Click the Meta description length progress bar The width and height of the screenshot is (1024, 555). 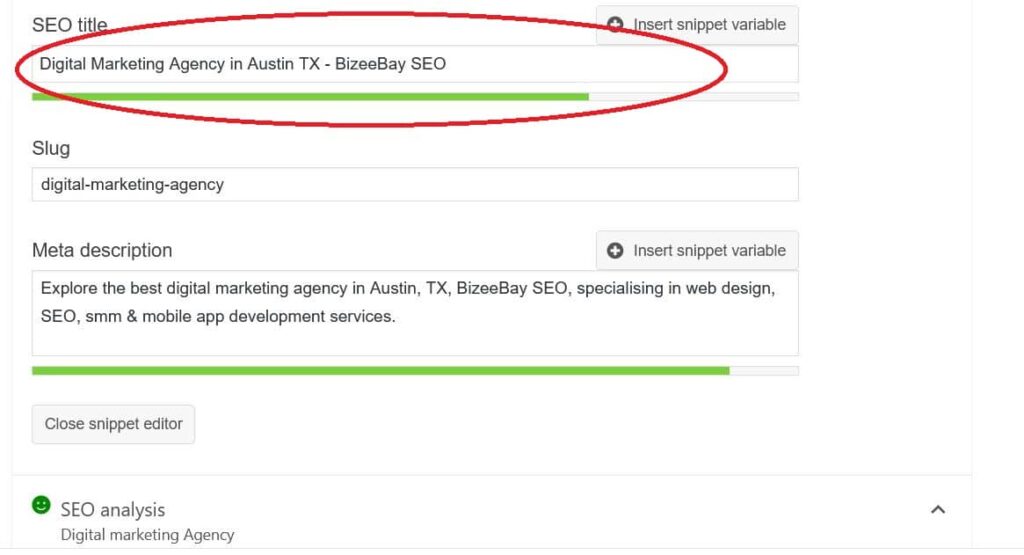(x=415, y=371)
